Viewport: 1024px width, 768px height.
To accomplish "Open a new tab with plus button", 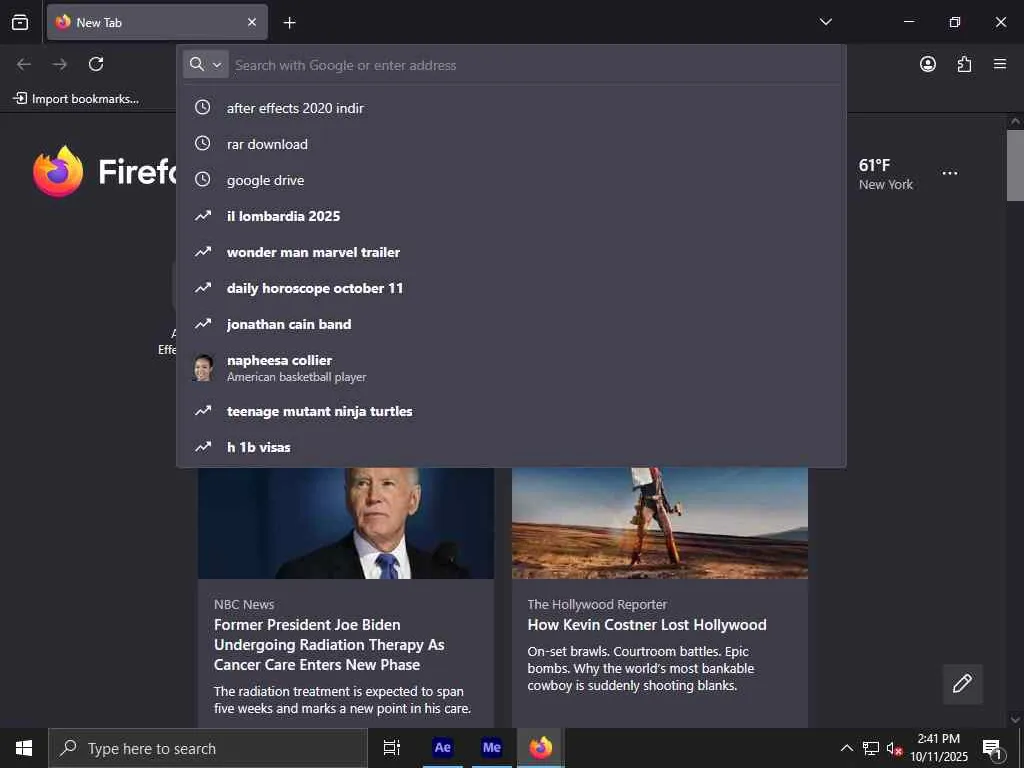I will click(x=289, y=23).
